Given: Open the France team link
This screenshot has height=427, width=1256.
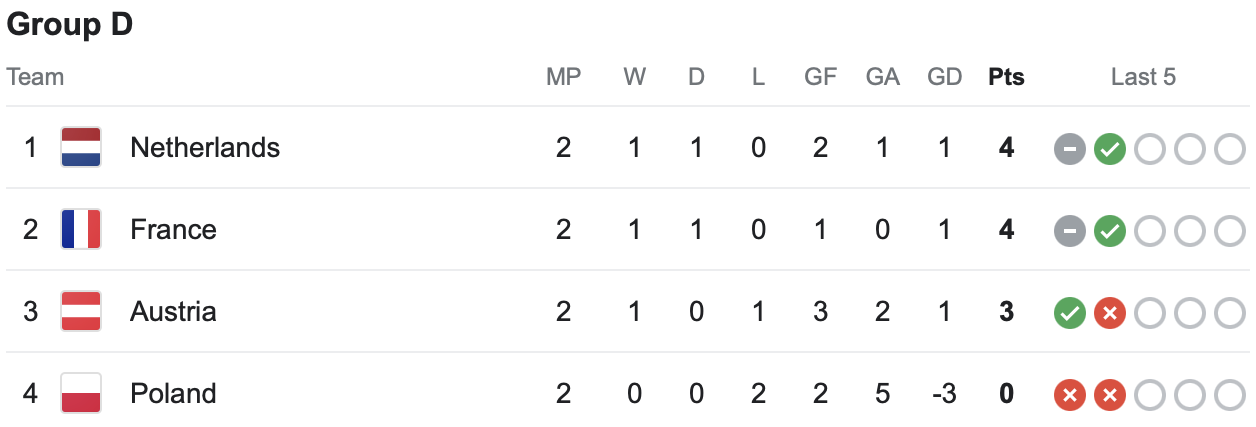Looking at the screenshot, I should tap(173, 230).
